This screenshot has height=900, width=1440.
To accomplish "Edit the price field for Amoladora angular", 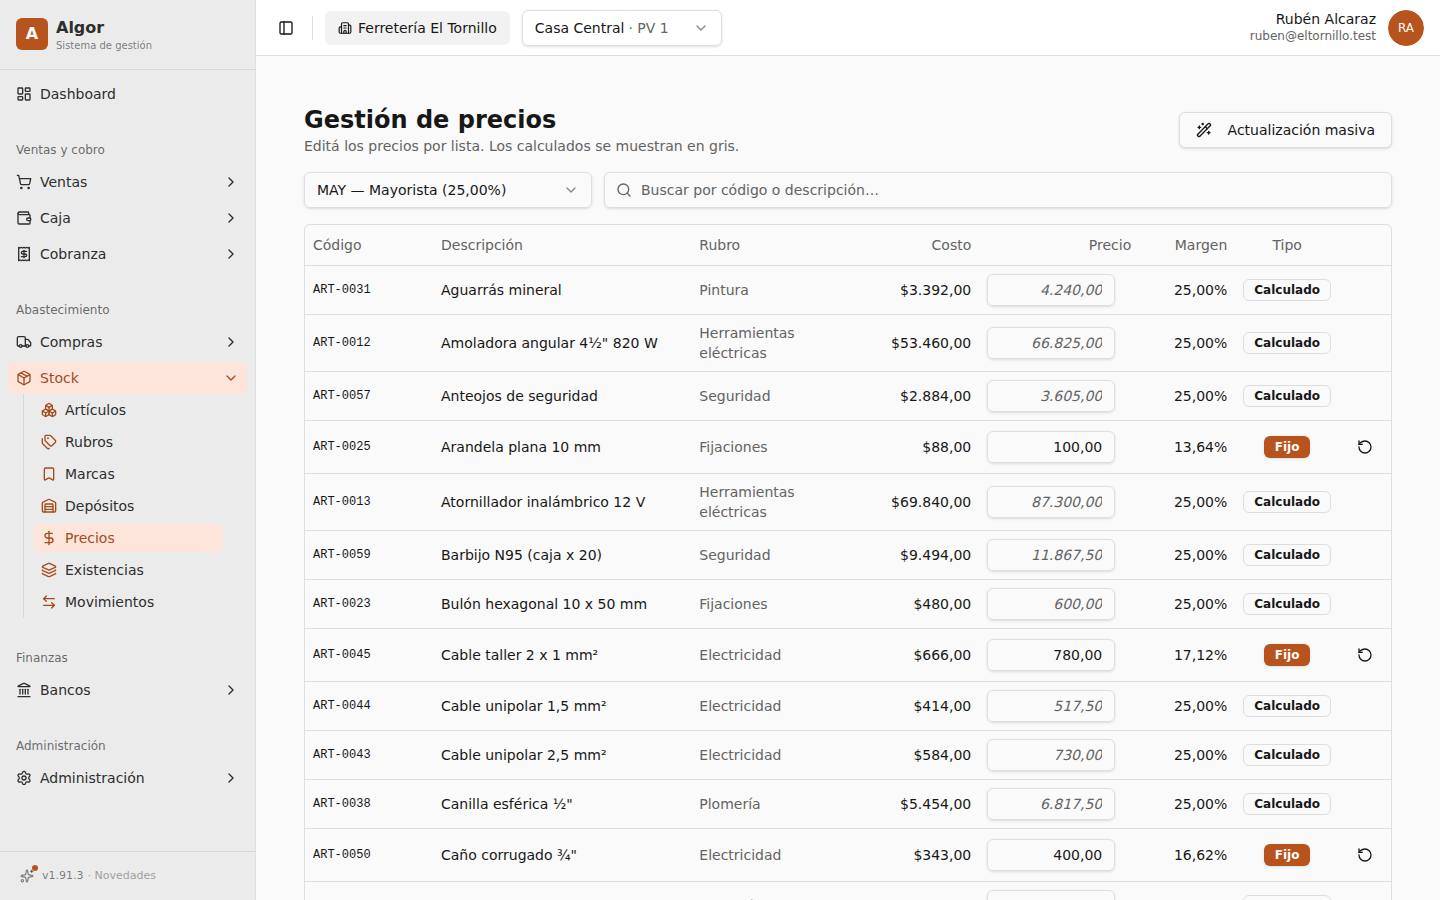I will point(1051,343).
